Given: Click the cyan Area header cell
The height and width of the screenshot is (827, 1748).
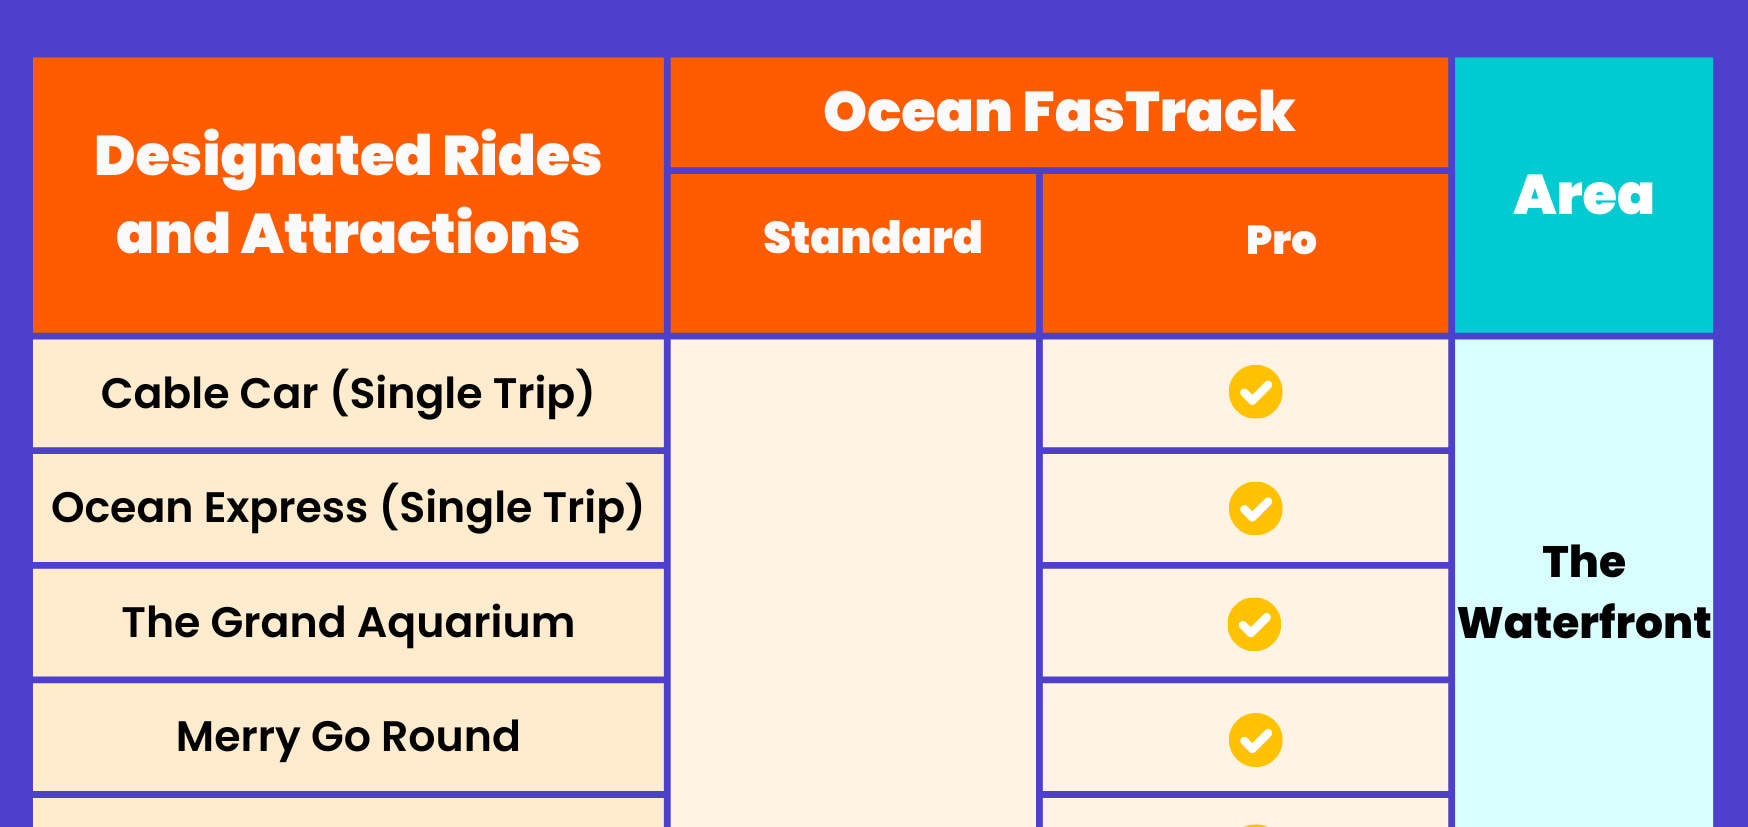Looking at the screenshot, I should point(1583,195).
